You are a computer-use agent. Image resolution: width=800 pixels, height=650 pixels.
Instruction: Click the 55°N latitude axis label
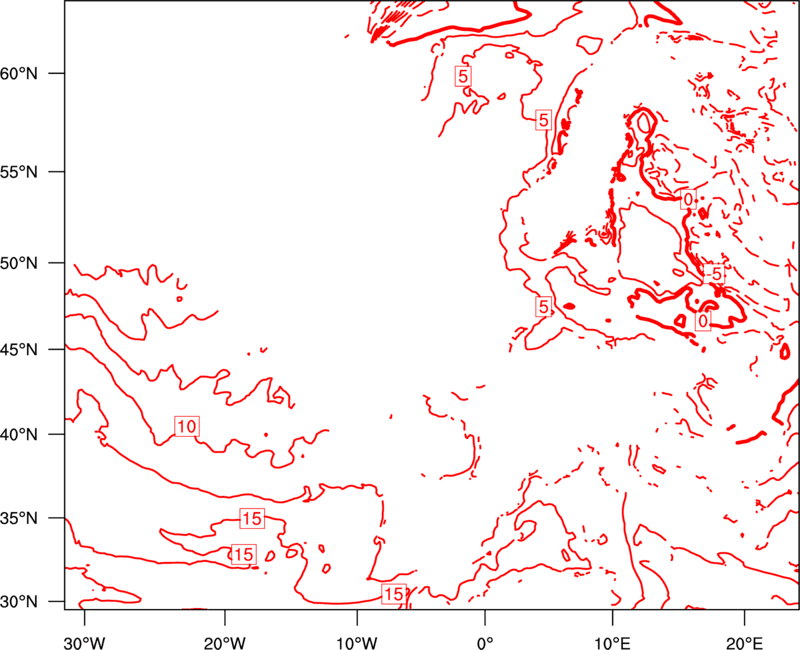[19, 172]
